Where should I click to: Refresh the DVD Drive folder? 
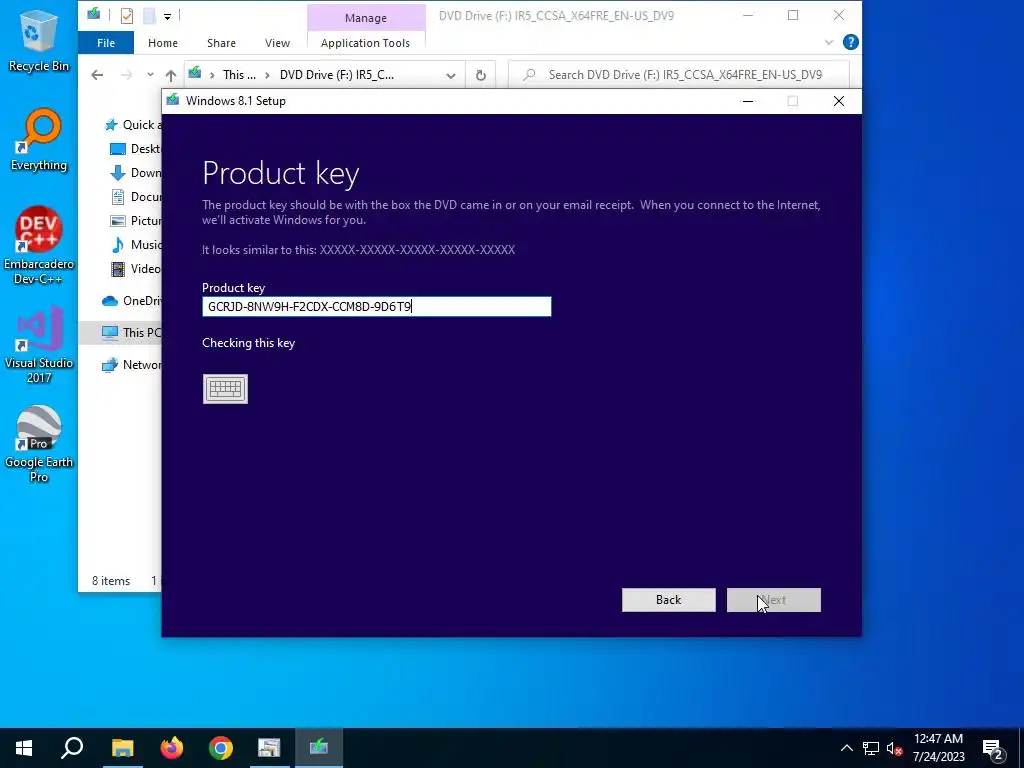[x=481, y=75]
